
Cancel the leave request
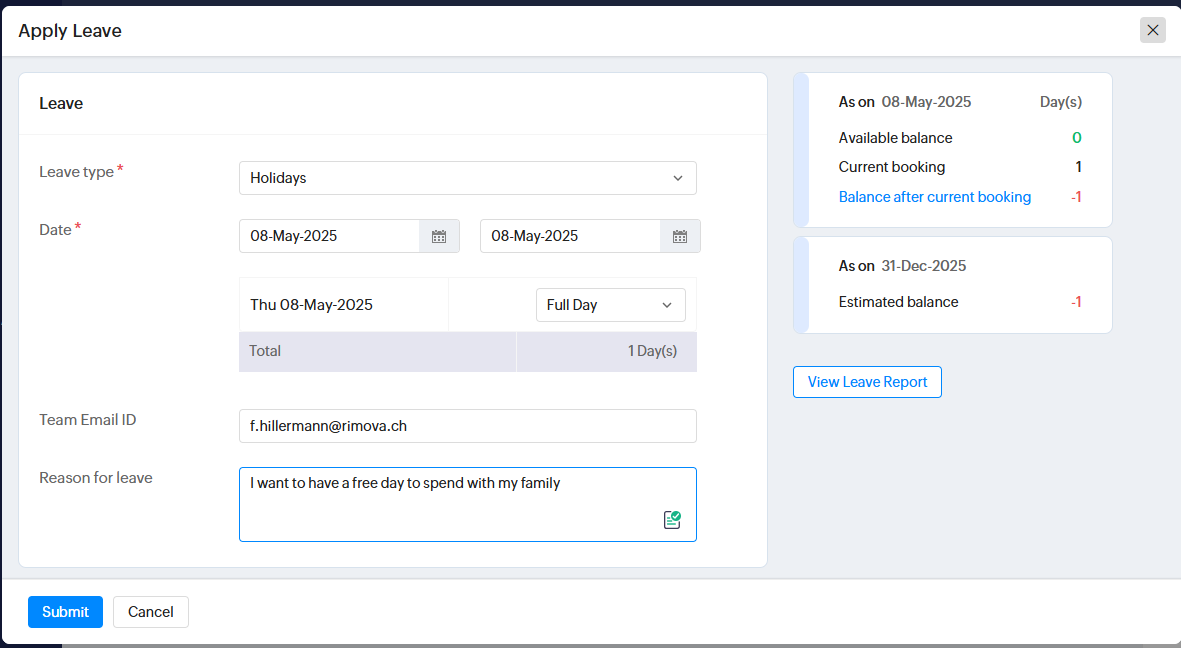click(151, 612)
